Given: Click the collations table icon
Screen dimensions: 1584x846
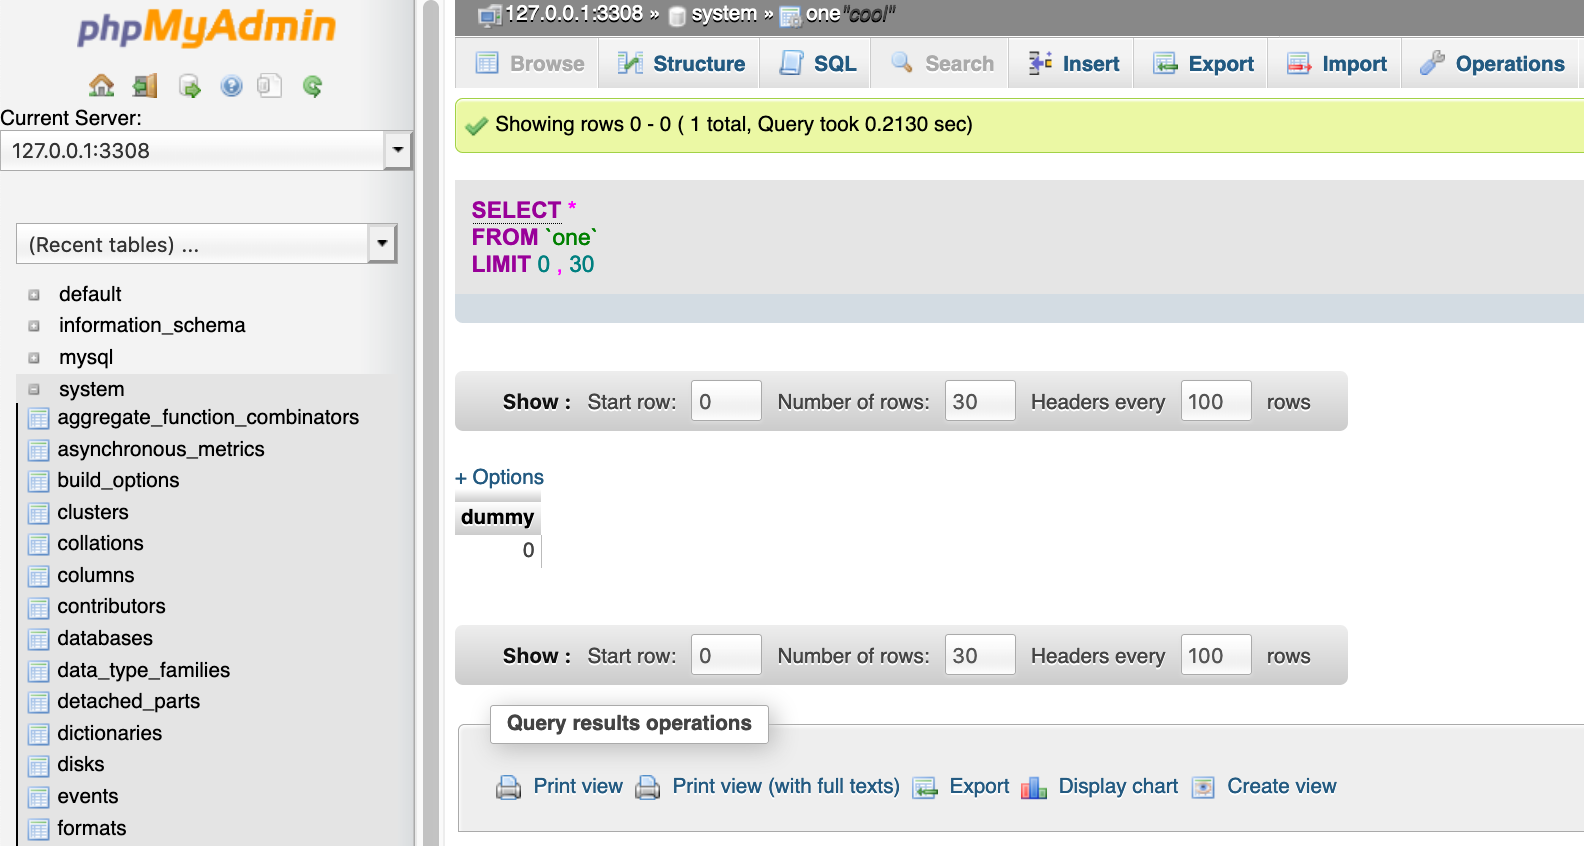Looking at the screenshot, I should [39, 544].
